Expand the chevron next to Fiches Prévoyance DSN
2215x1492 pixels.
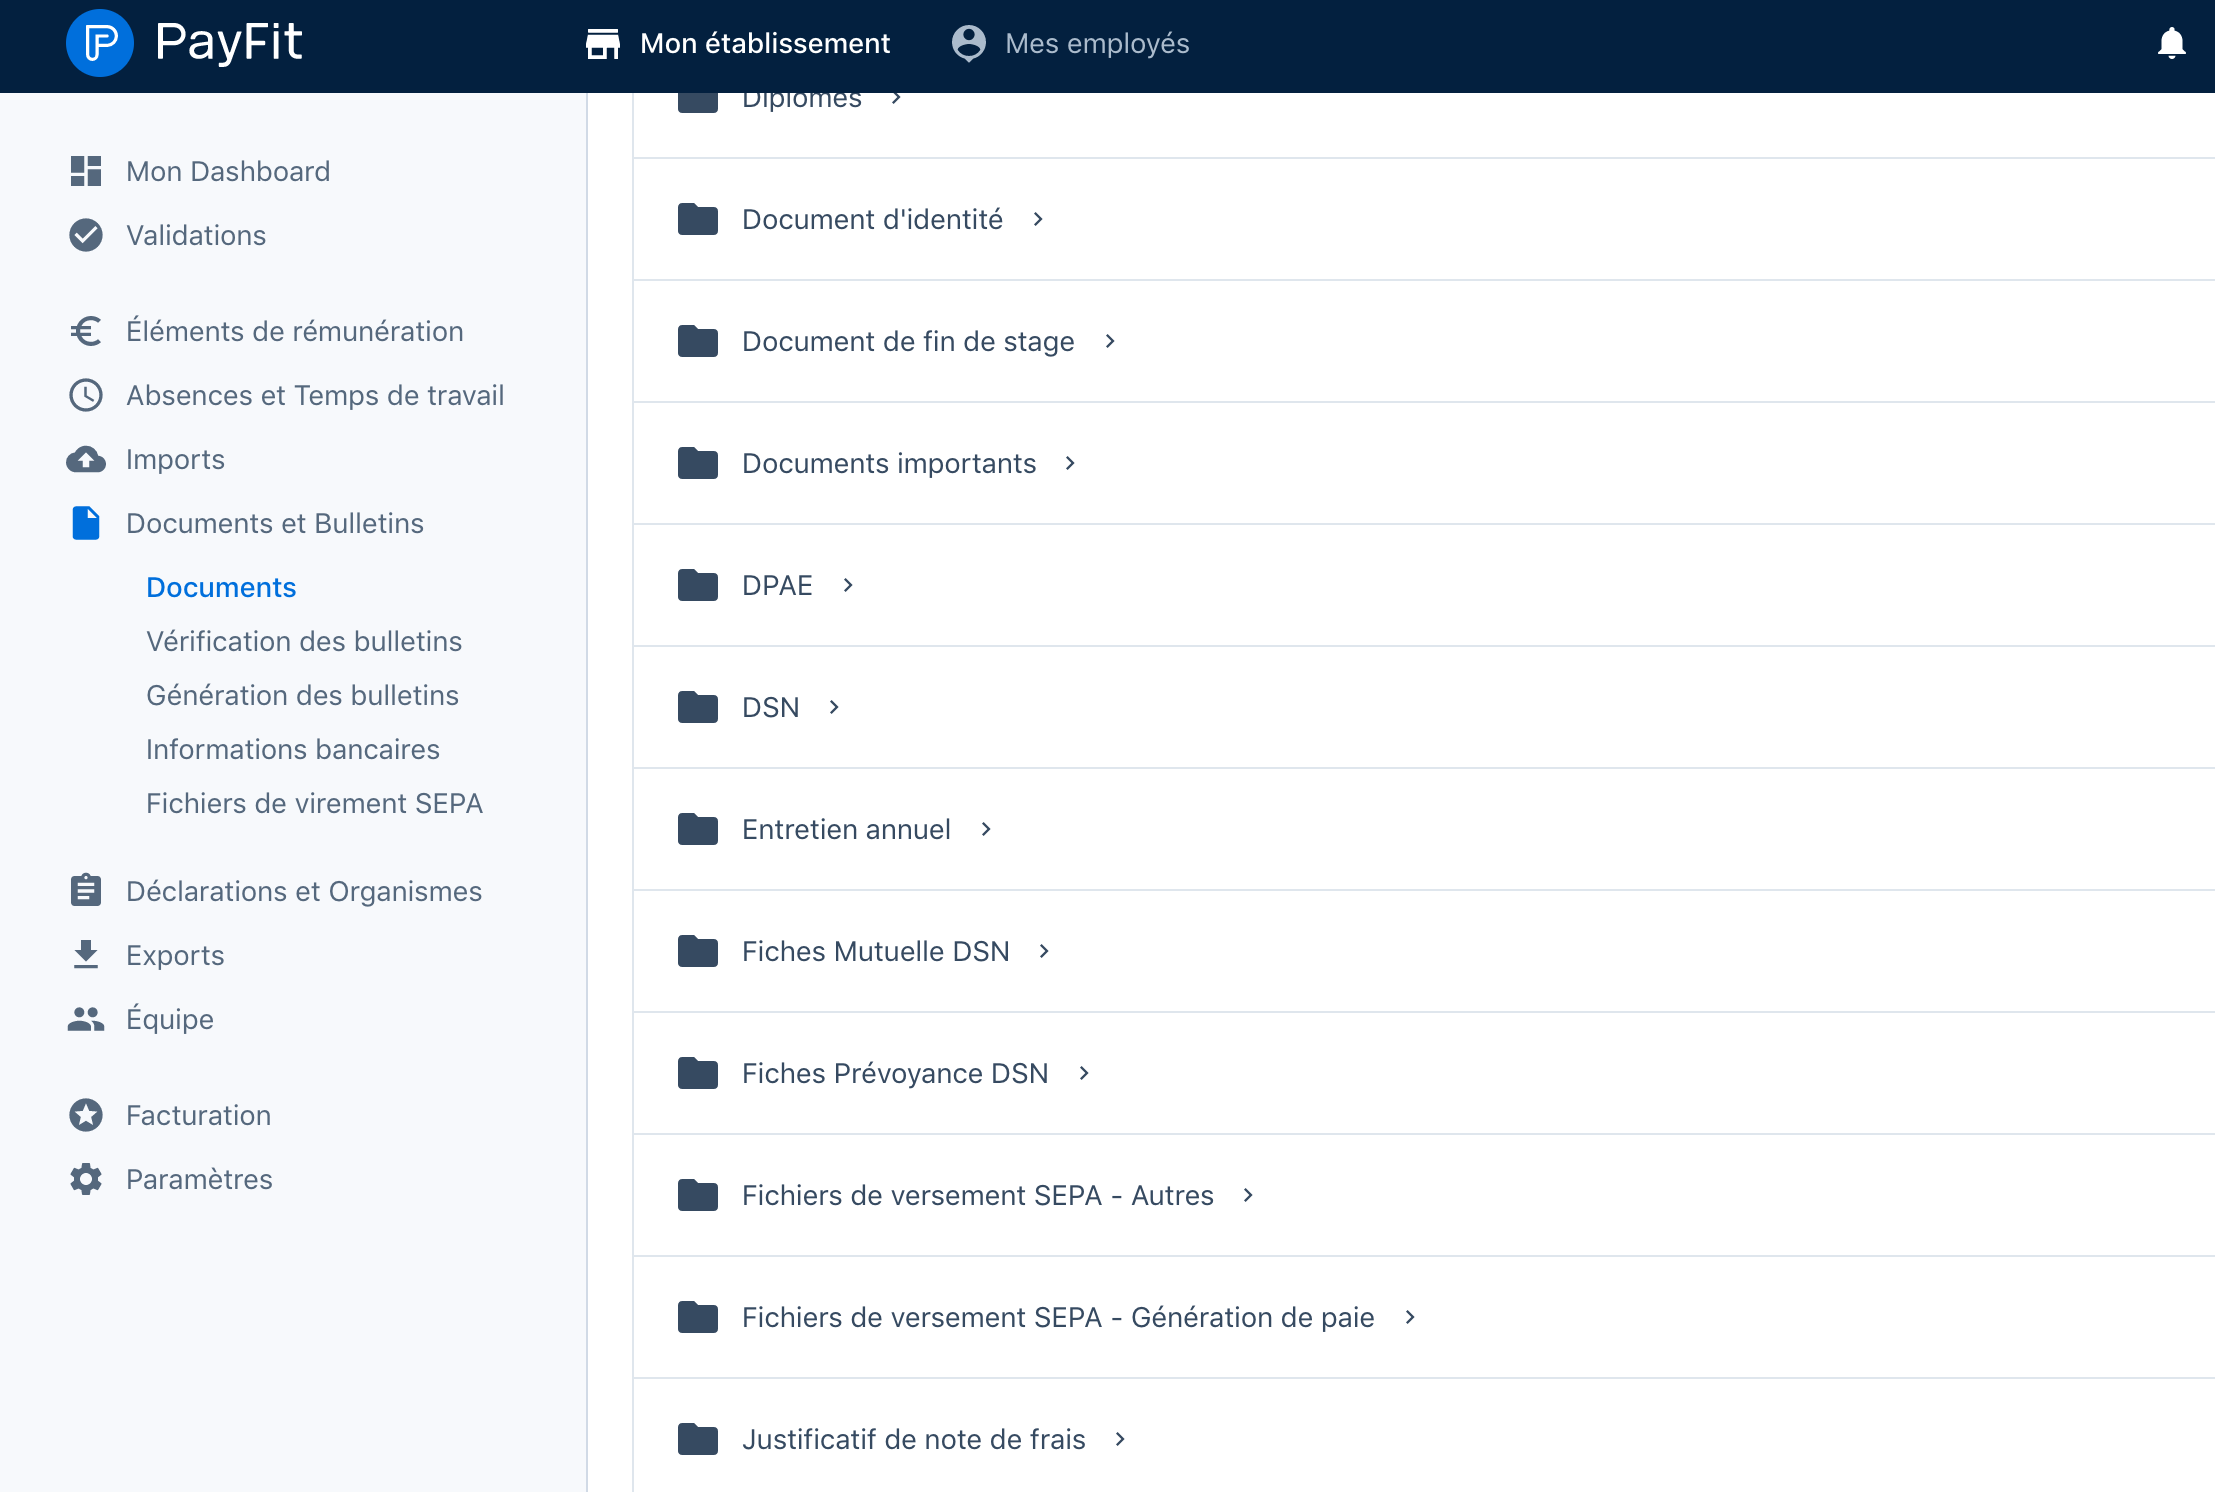coord(1084,1073)
